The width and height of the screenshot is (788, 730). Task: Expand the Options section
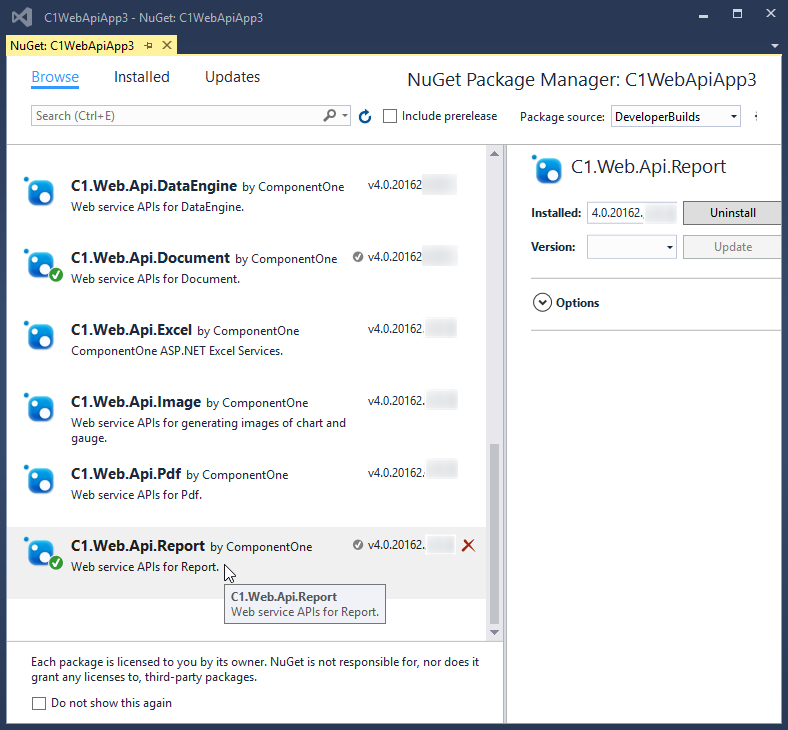pos(543,303)
